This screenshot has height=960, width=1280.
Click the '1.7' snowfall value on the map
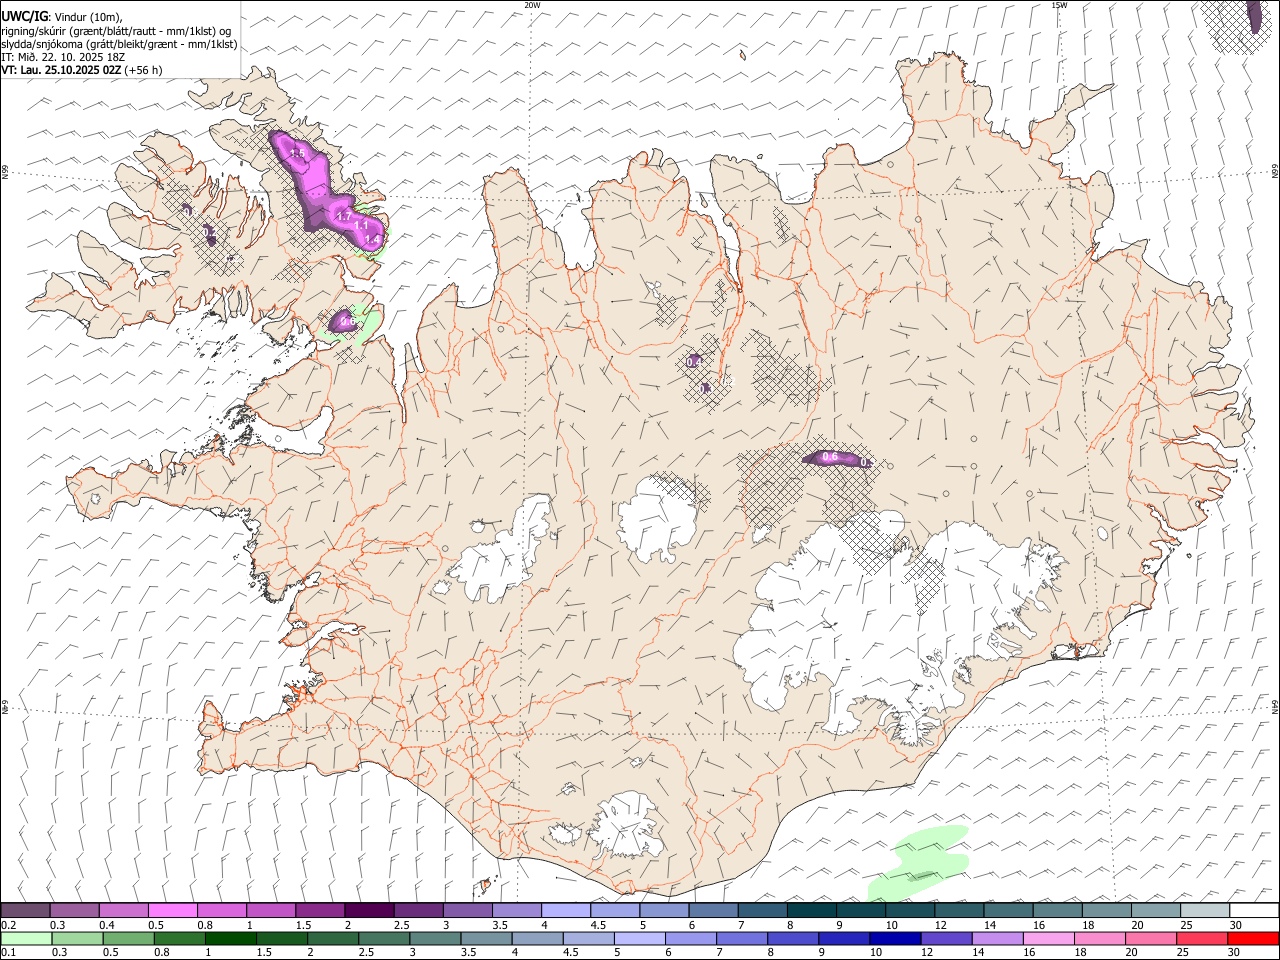tap(344, 216)
